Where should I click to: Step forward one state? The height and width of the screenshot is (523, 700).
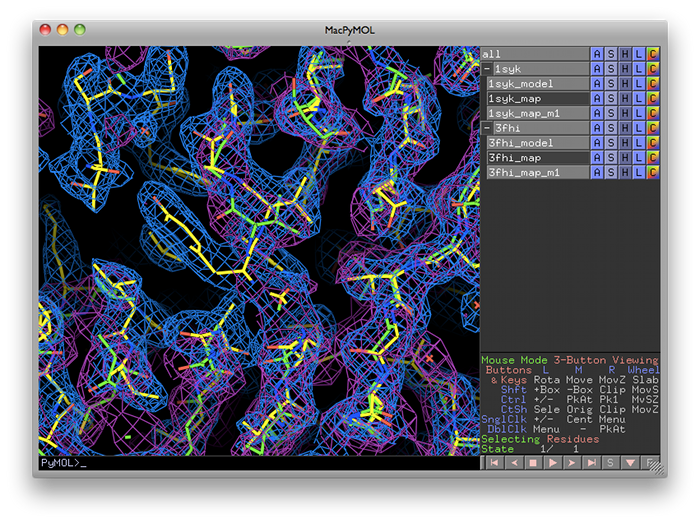[x=573, y=463]
